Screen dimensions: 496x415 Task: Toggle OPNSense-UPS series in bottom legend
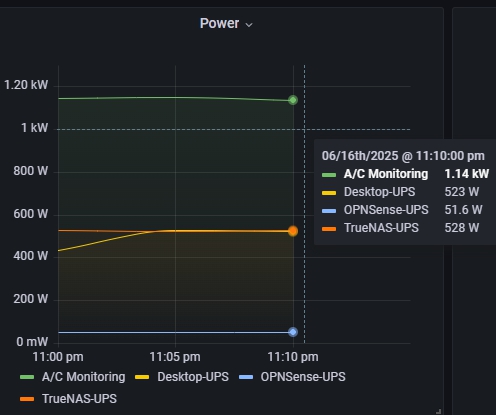pyautogui.click(x=303, y=377)
